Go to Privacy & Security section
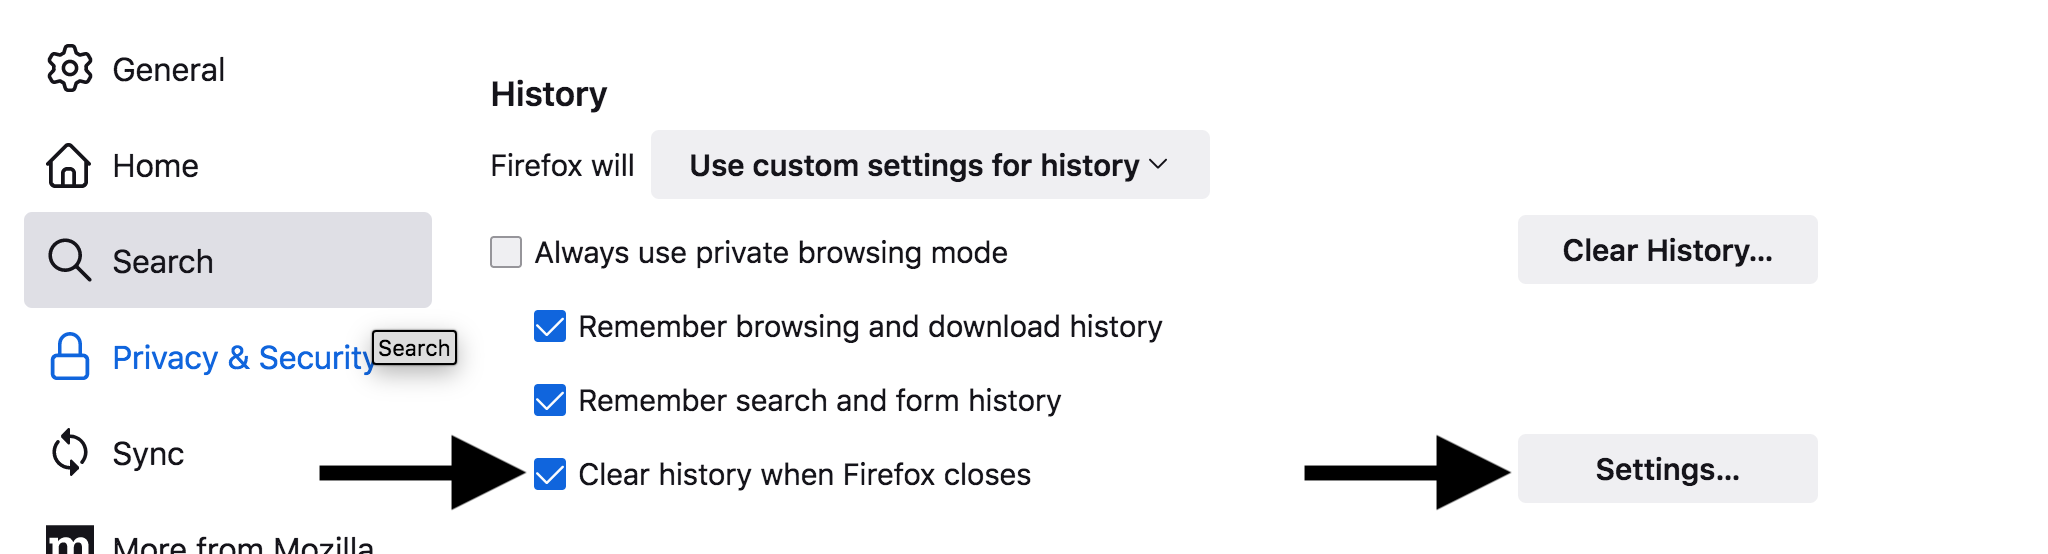 [243, 358]
